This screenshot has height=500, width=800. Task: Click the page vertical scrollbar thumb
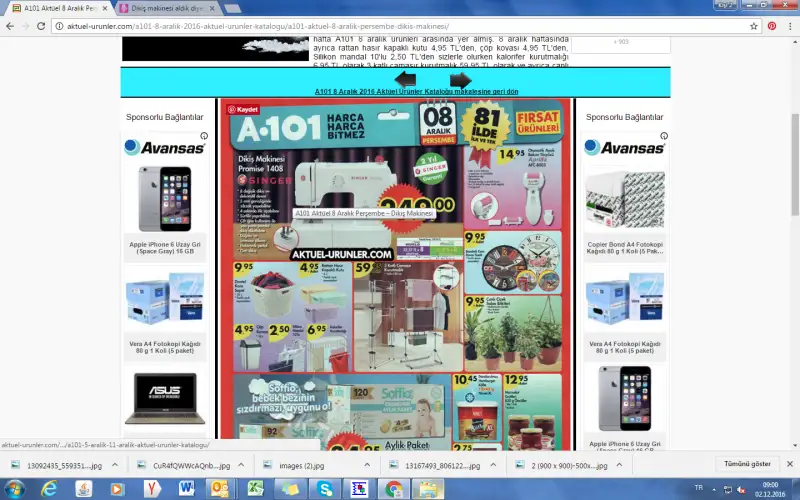(x=795, y=164)
